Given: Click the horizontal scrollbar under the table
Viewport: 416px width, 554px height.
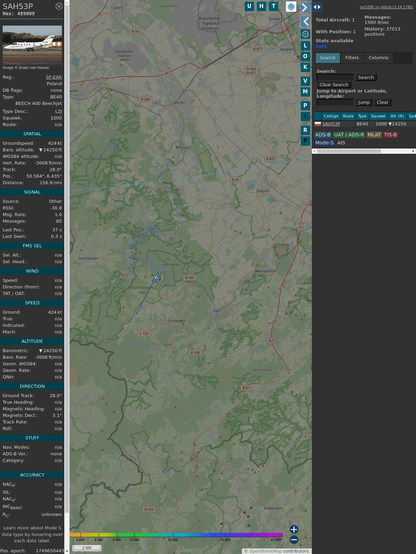Looking at the screenshot, I should (364, 151).
